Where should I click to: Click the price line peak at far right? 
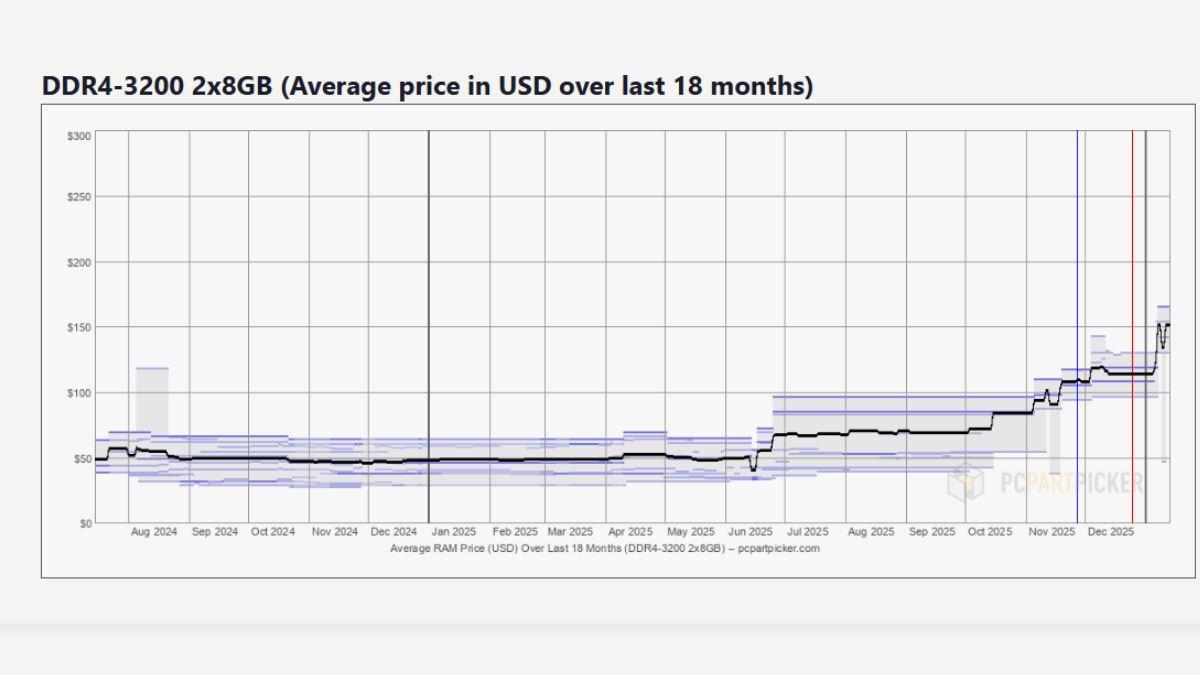tap(1159, 324)
